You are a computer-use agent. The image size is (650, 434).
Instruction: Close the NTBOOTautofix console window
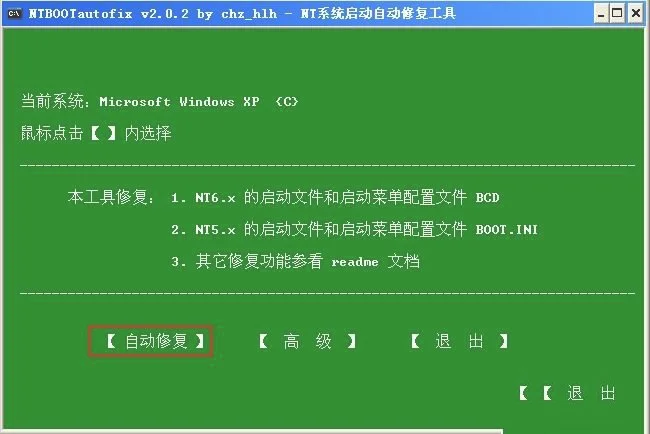(x=635, y=14)
